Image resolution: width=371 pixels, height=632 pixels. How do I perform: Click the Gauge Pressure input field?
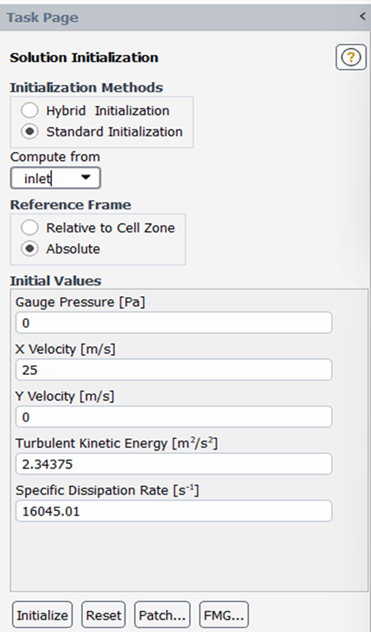tap(174, 323)
